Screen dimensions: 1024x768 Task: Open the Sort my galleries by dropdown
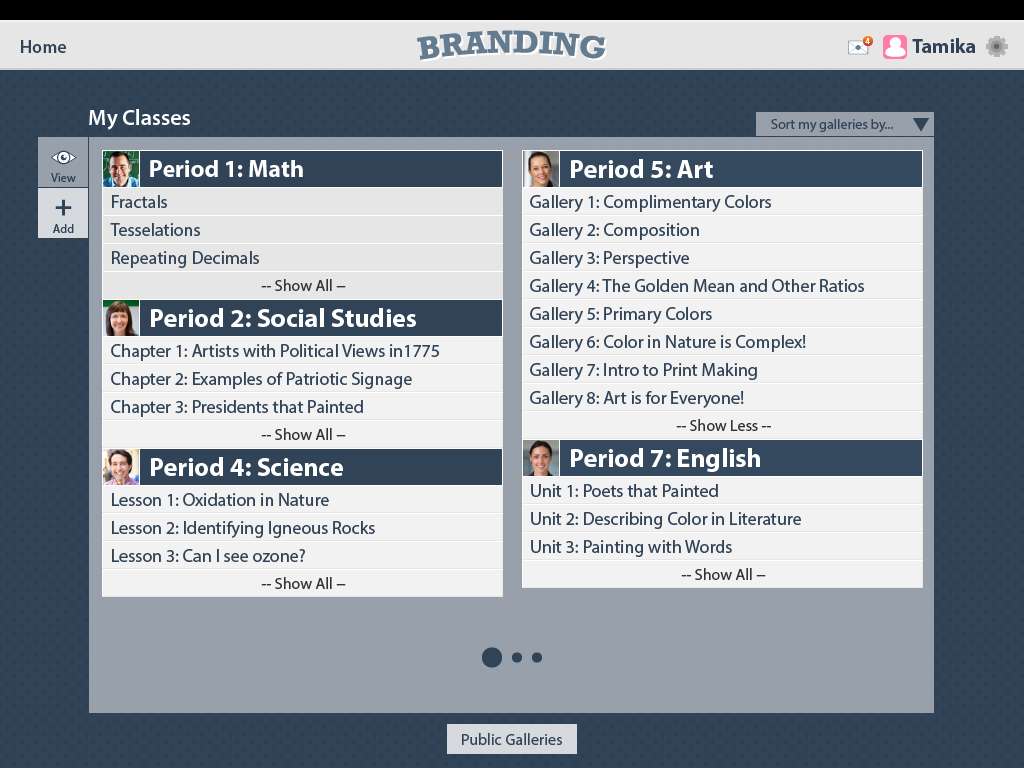(845, 125)
